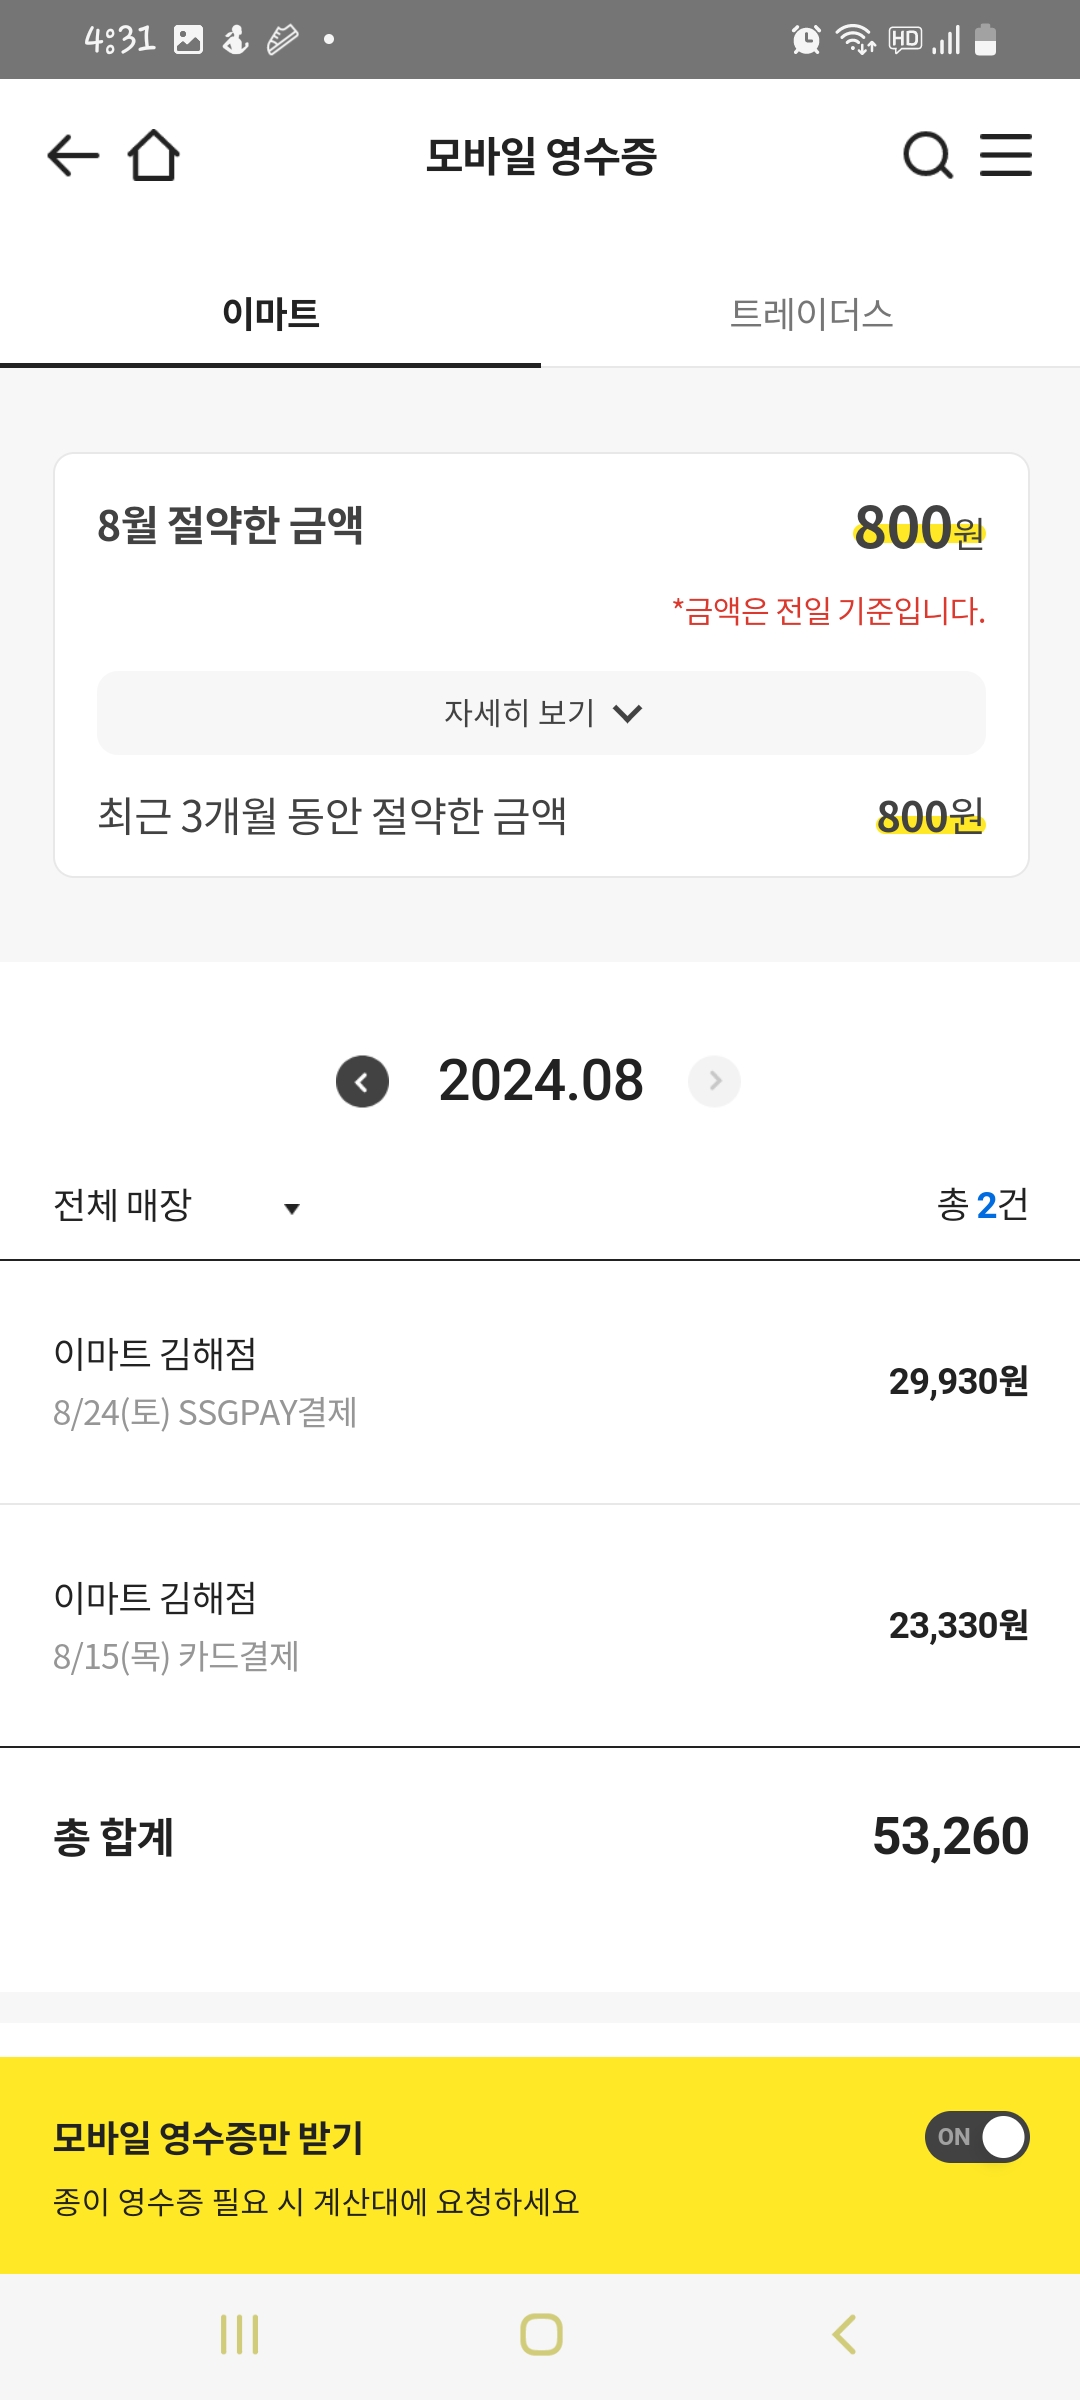
Task: Open the 8/24 SSGPAY receipt of 29,930원
Action: (x=540, y=1382)
